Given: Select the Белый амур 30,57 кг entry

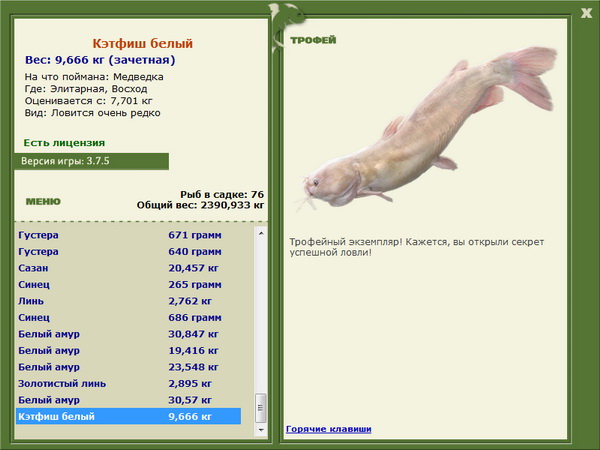Looking at the screenshot, I should point(129,399).
